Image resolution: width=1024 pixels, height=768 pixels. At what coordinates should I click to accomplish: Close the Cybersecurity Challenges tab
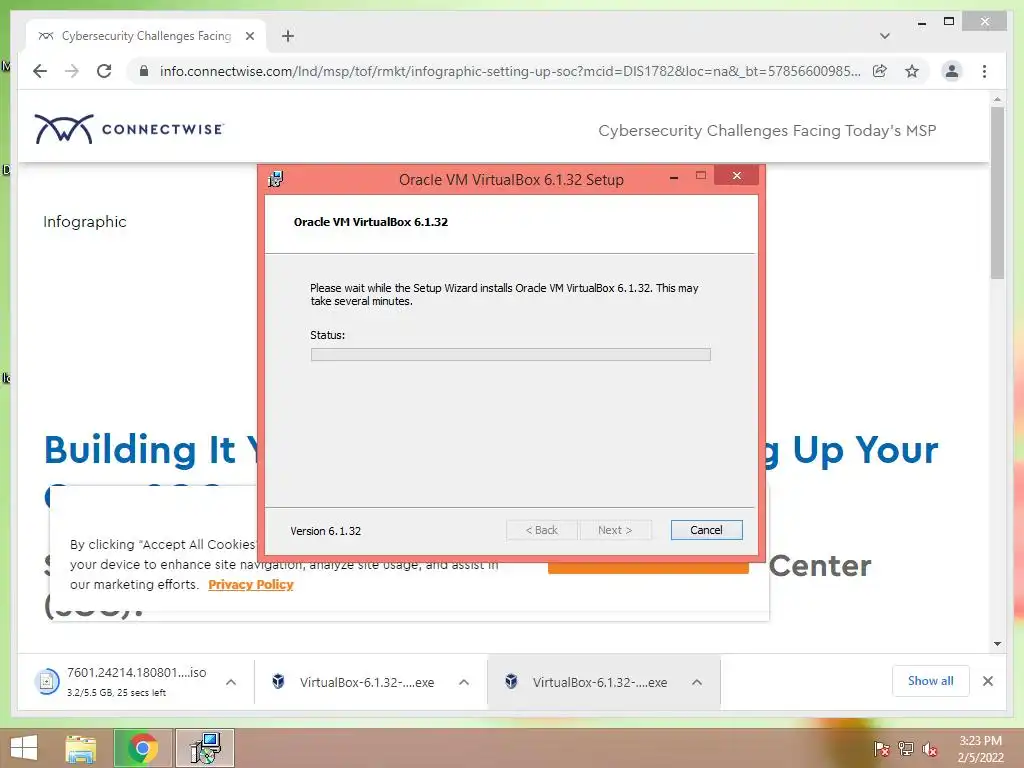click(x=249, y=36)
